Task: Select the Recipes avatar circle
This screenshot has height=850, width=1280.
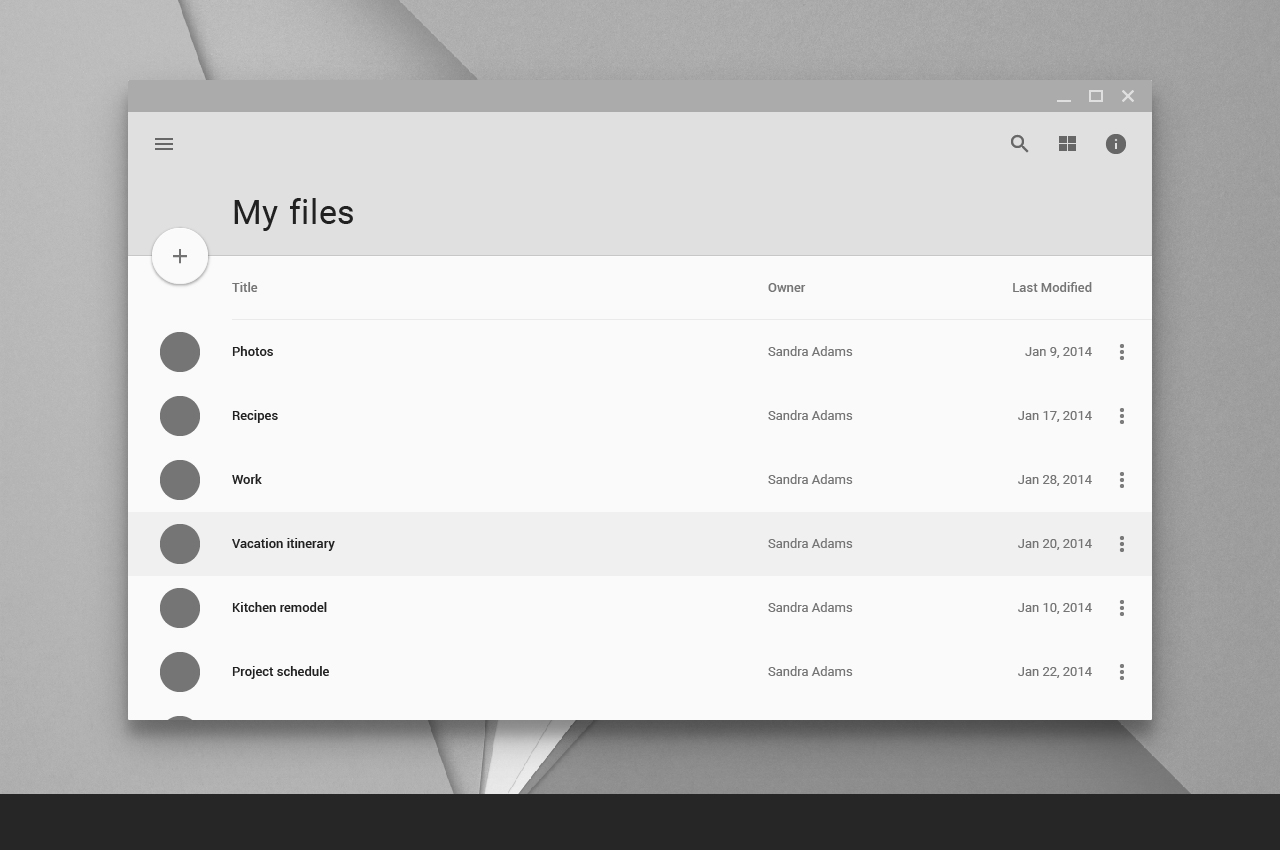Action: [180, 416]
